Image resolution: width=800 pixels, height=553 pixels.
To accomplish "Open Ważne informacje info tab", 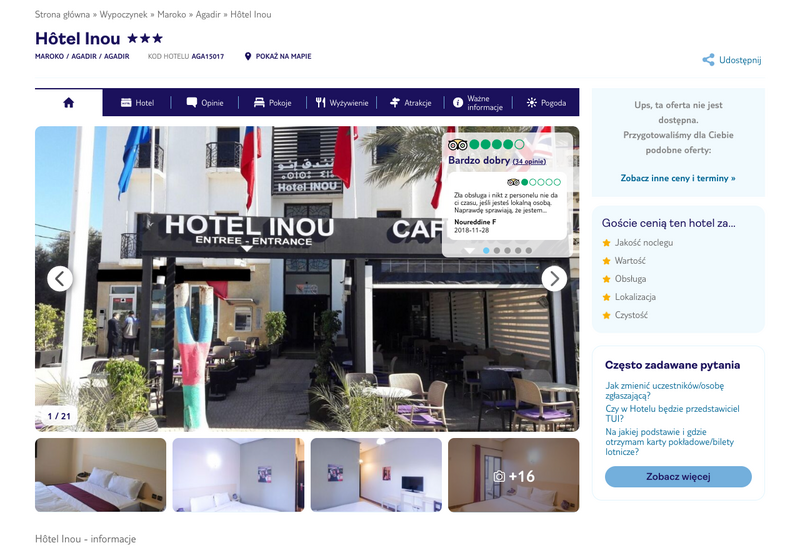I will [x=478, y=103].
